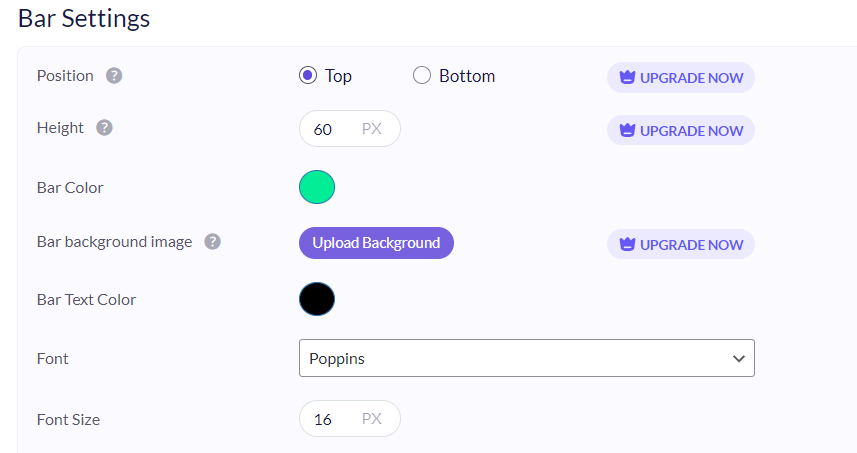Click the Bar background image label
This screenshot has height=453, width=857.
114,242
